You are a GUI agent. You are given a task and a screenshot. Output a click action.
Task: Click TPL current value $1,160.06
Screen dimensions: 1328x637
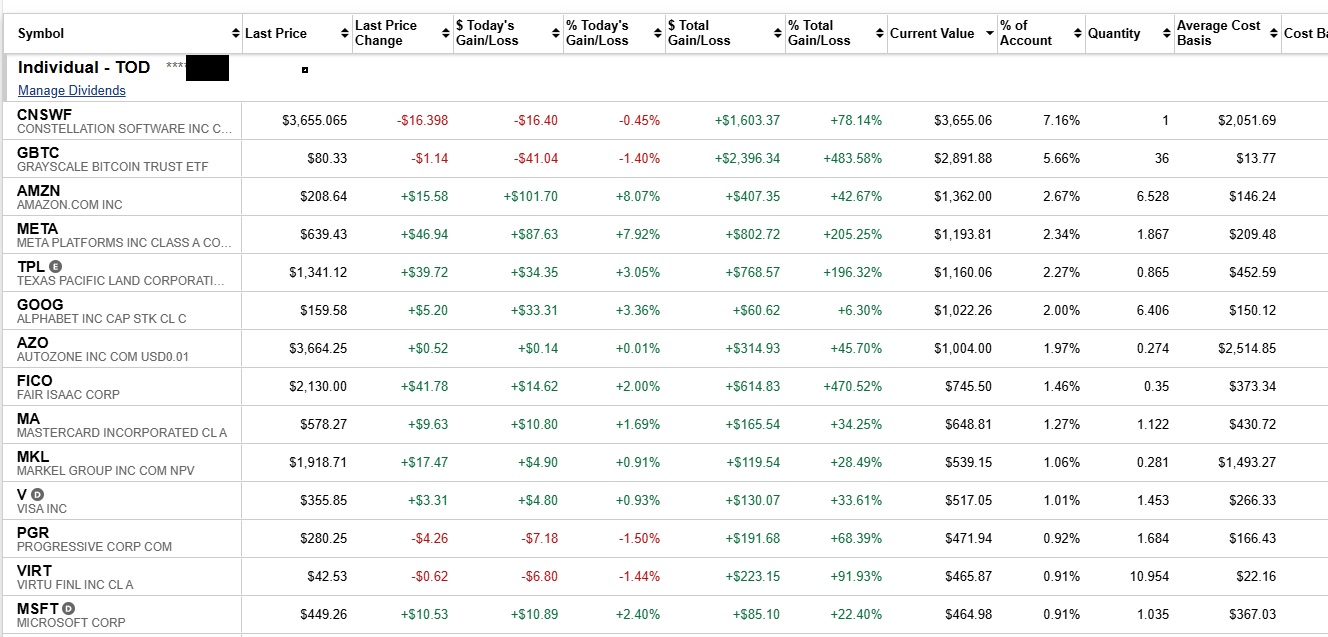pos(963,272)
